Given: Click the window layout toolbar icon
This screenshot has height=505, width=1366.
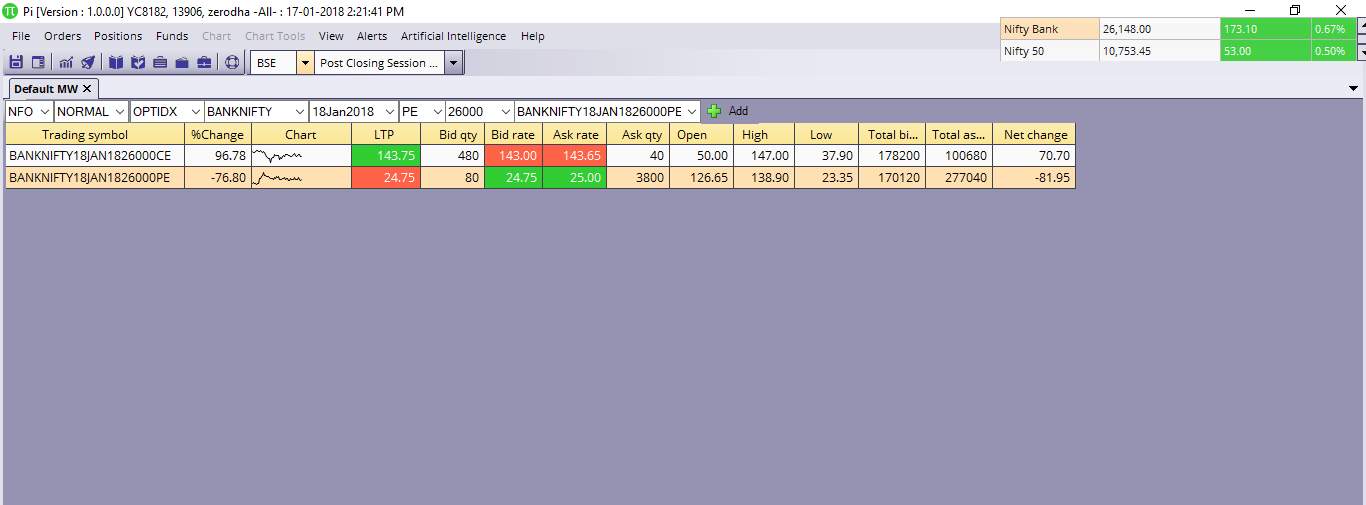Looking at the screenshot, I should tap(38, 63).
